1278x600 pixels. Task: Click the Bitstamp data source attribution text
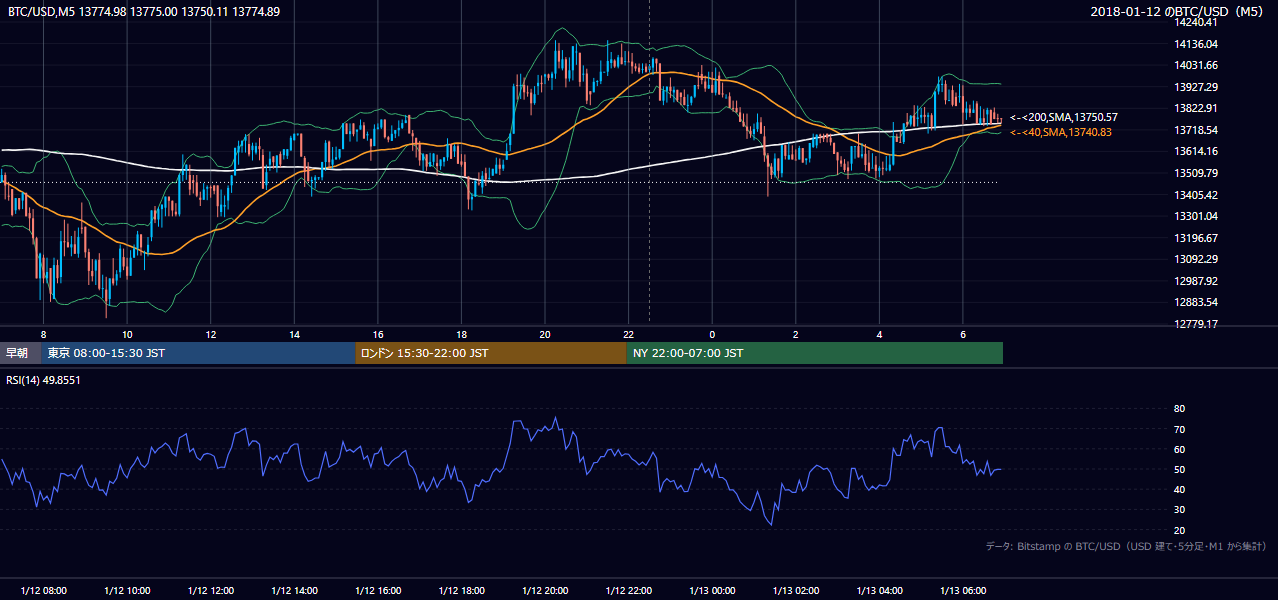coord(1126,546)
